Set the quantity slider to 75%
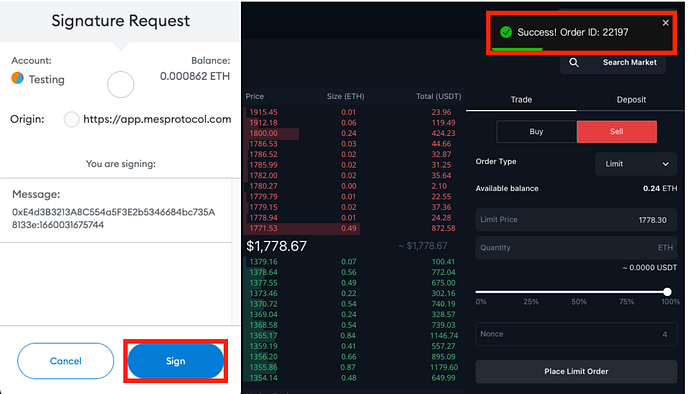The height and width of the screenshot is (394, 700). point(626,302)
